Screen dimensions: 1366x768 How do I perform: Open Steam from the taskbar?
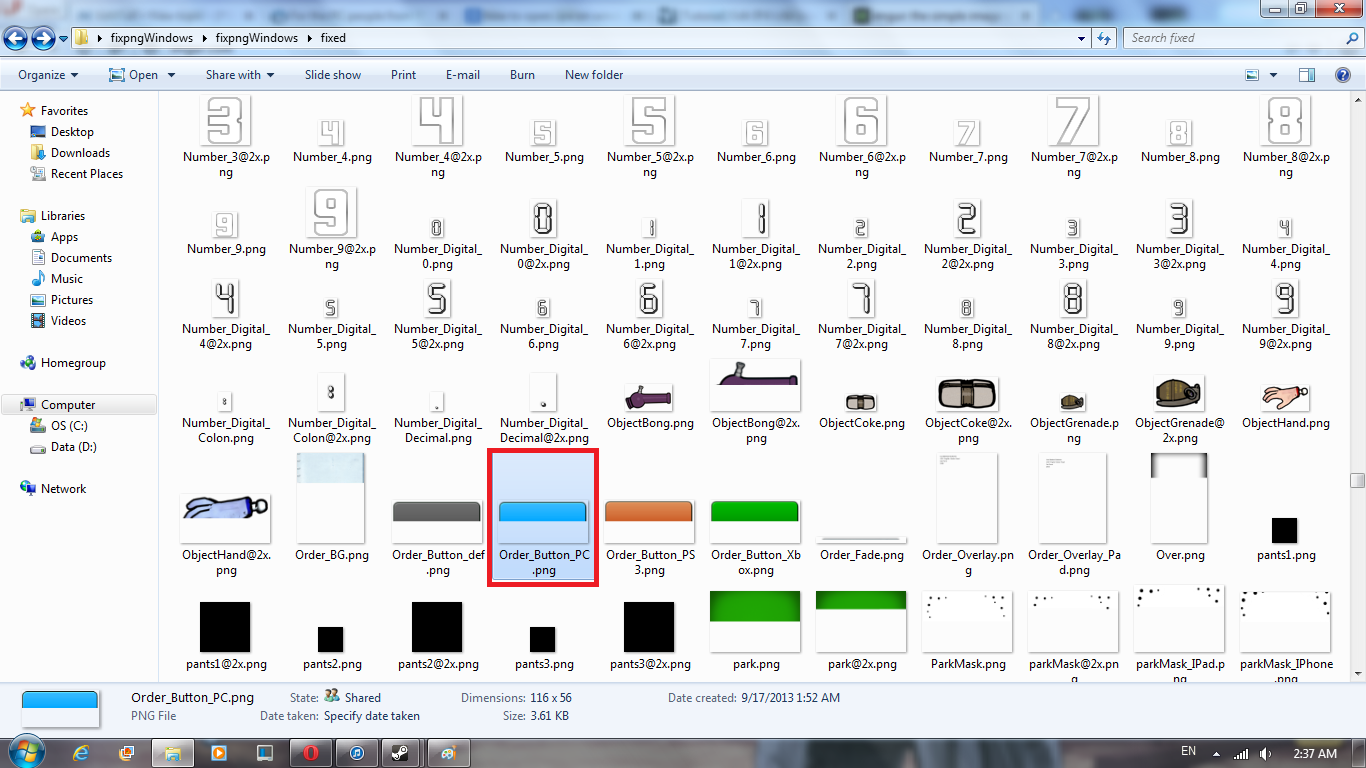pyautogui.click(x=399, y=752)
